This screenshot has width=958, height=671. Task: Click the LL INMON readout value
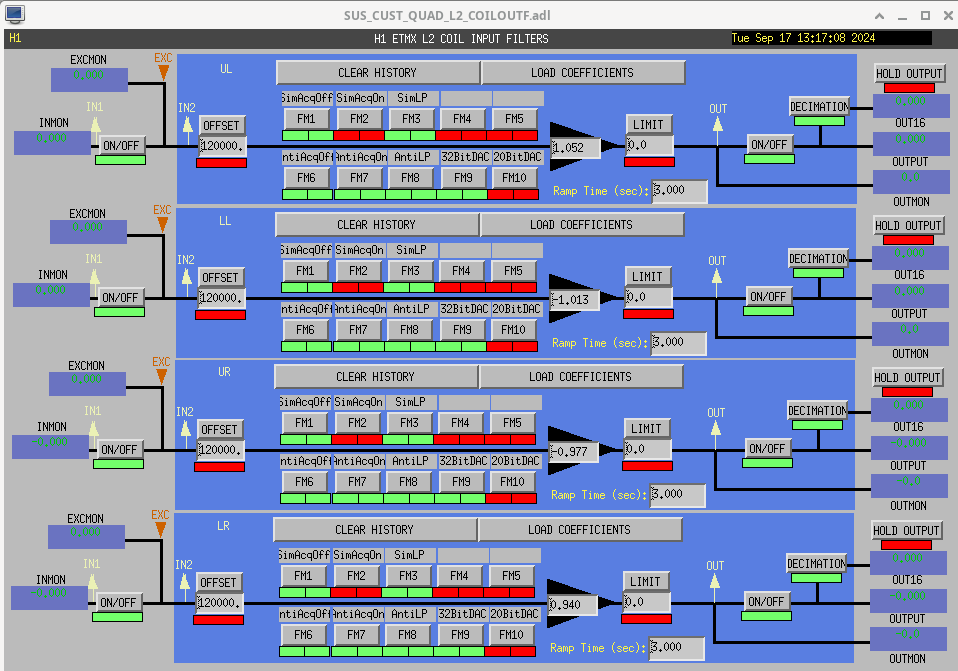[x=51, y=295]
